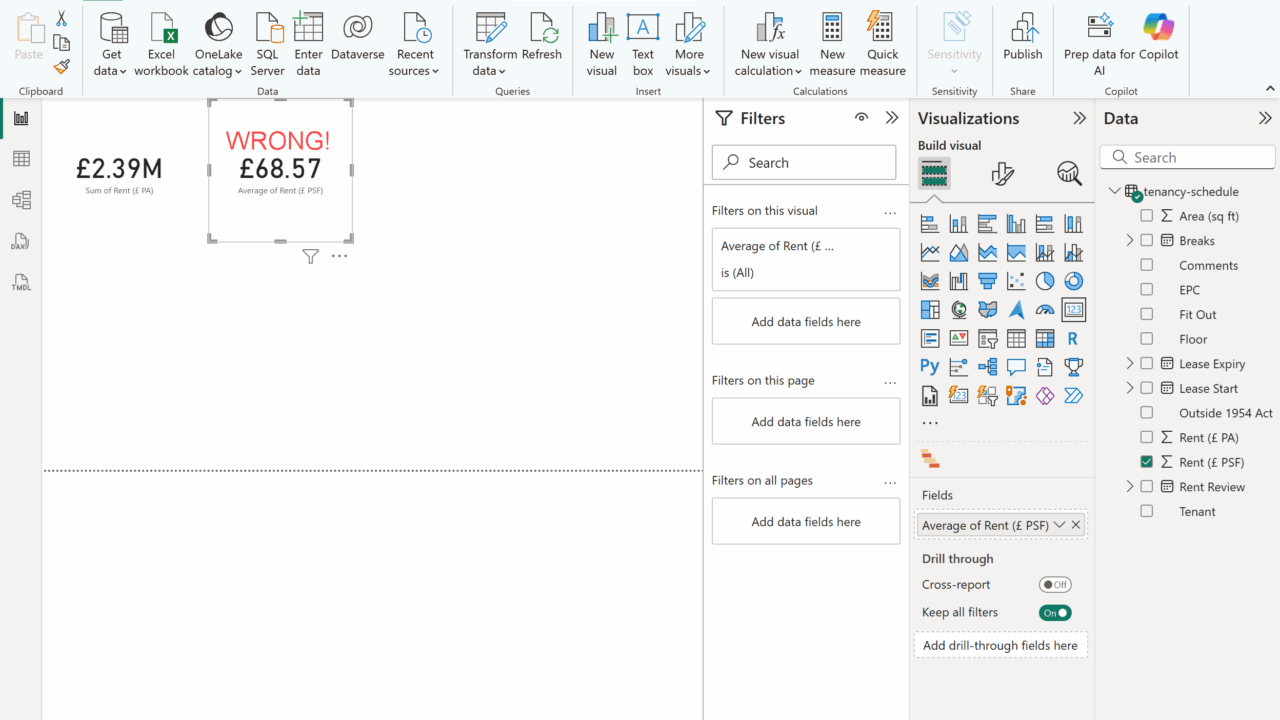Expand the Rent Review field
Image resolution: width=1280 pixels, height=720 pixels.
click(1130, 487)
